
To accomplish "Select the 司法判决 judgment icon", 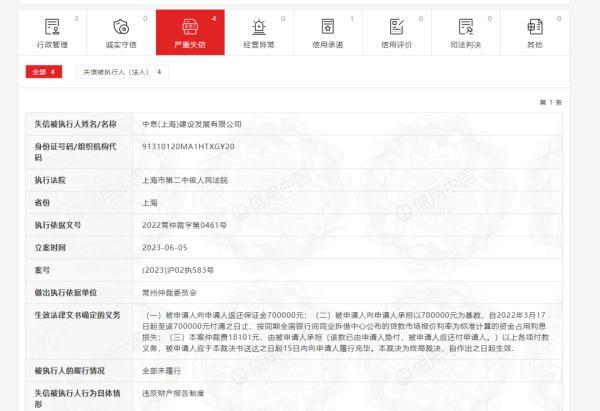I will 466,27.
